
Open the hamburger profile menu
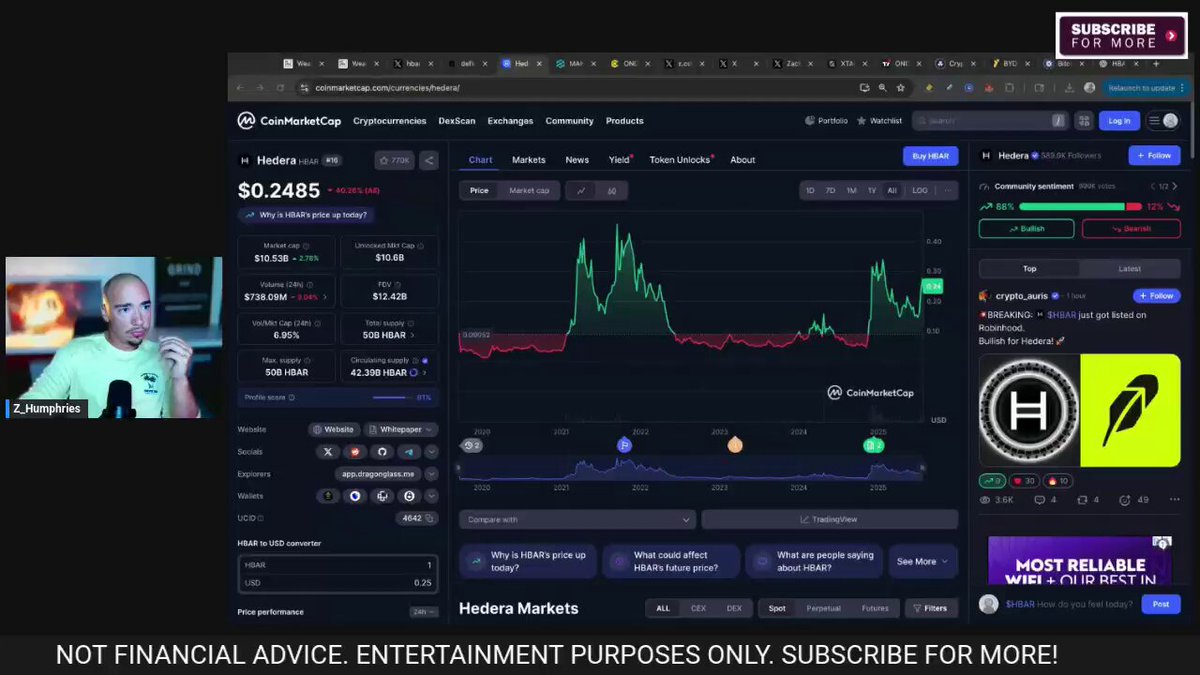coord(1163,121)
